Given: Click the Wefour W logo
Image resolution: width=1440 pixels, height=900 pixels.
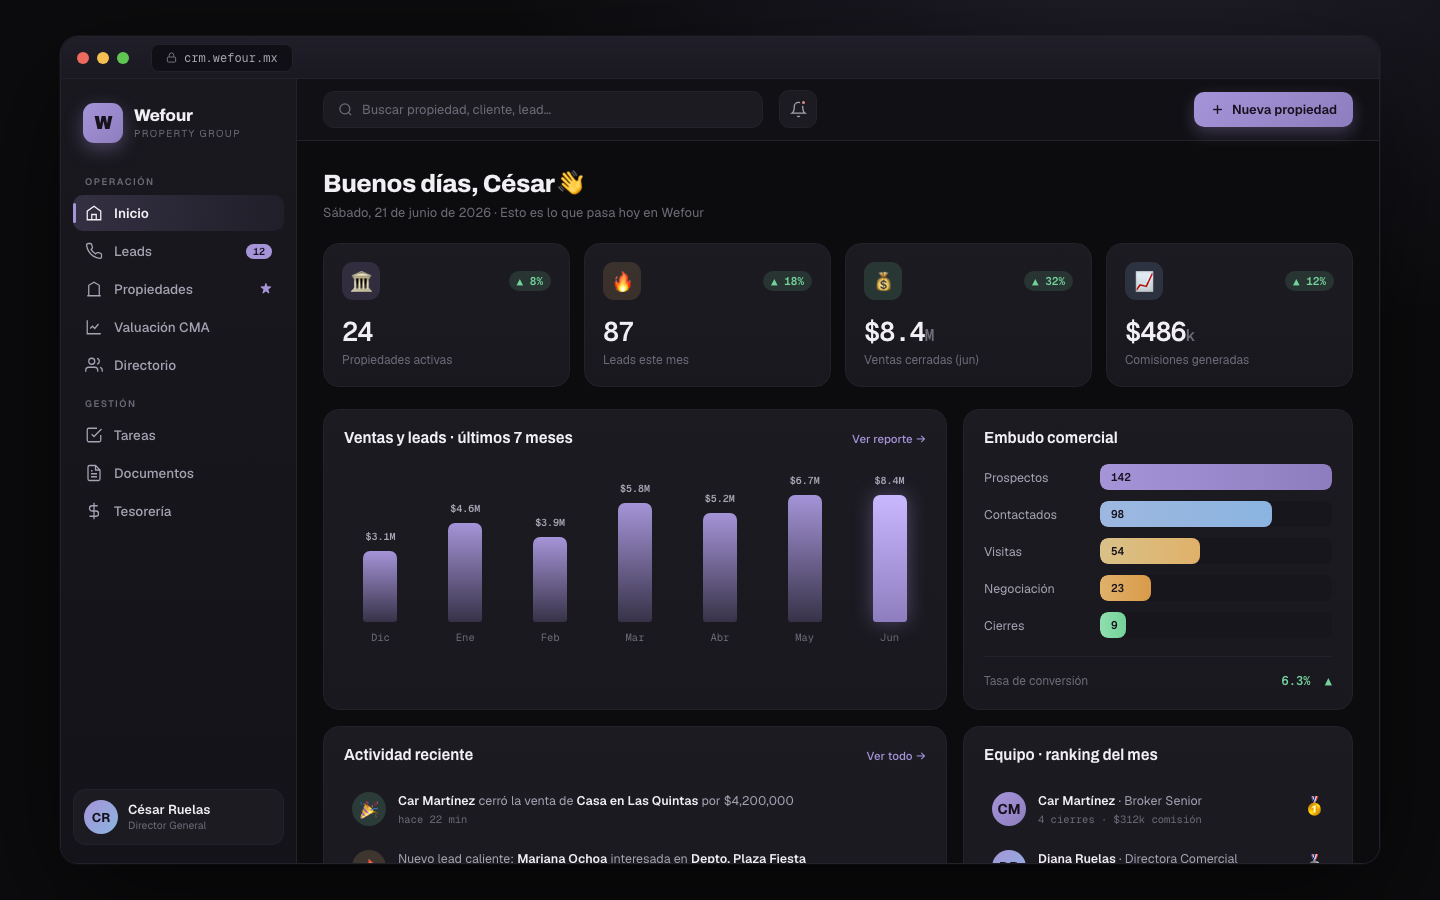Looking at the screenshot, I should click(103, 123).
